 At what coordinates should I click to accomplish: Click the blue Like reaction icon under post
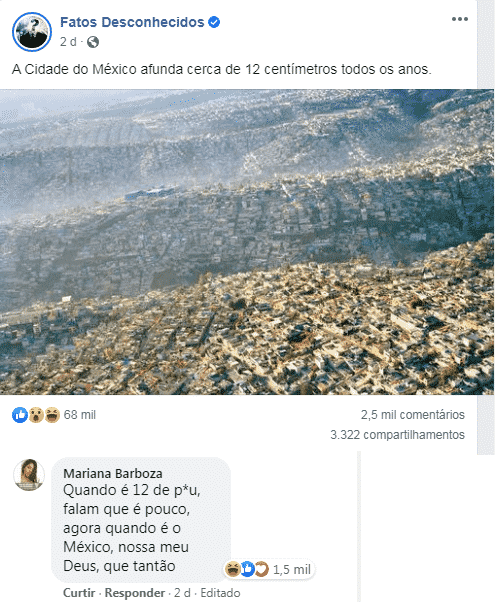point(20,415)
